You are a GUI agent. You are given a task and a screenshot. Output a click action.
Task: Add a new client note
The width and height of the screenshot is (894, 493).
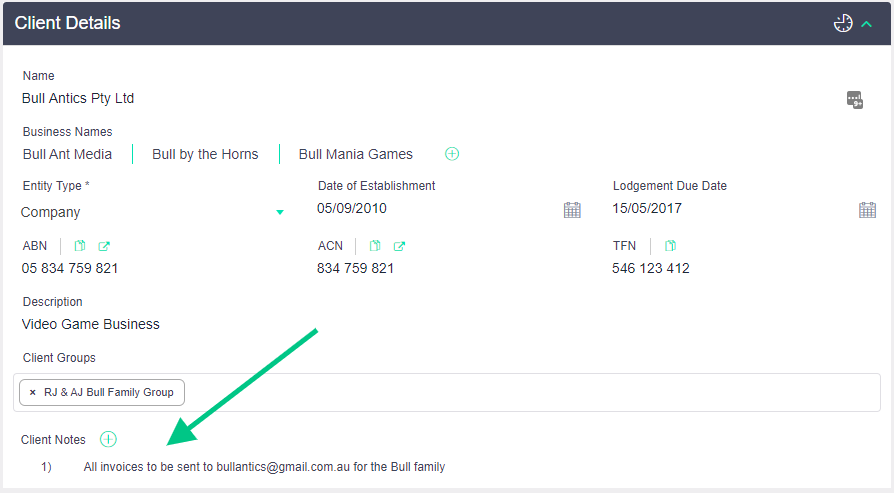click(109, 440)
